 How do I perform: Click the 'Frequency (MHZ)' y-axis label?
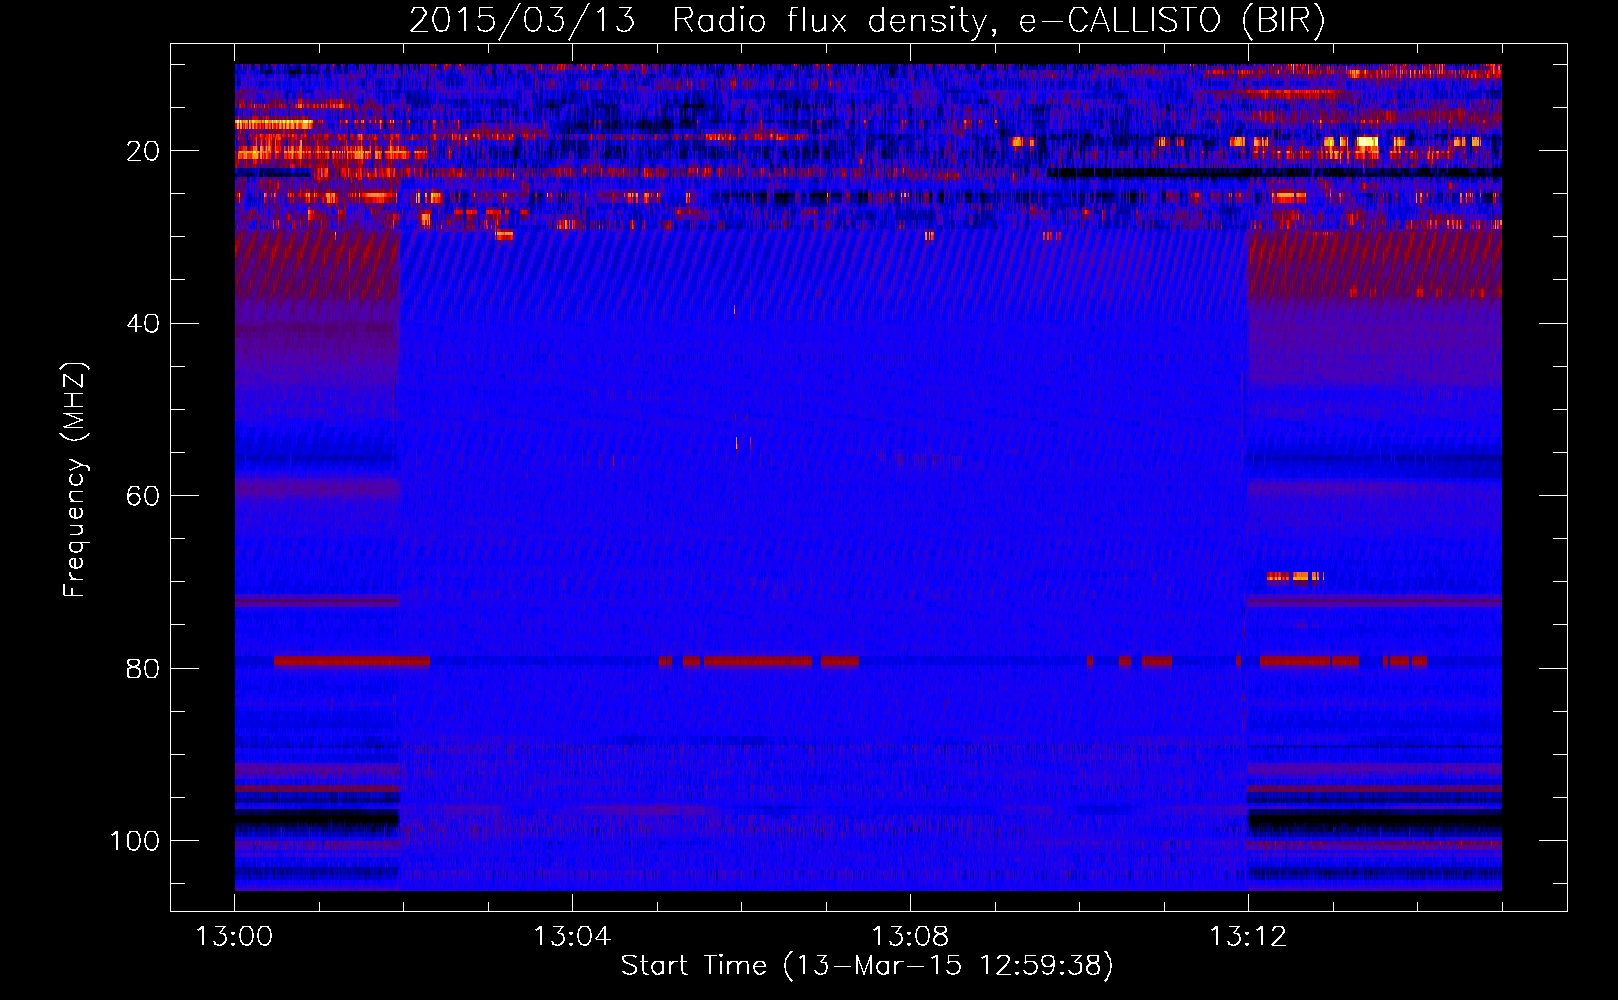(75, 479)
